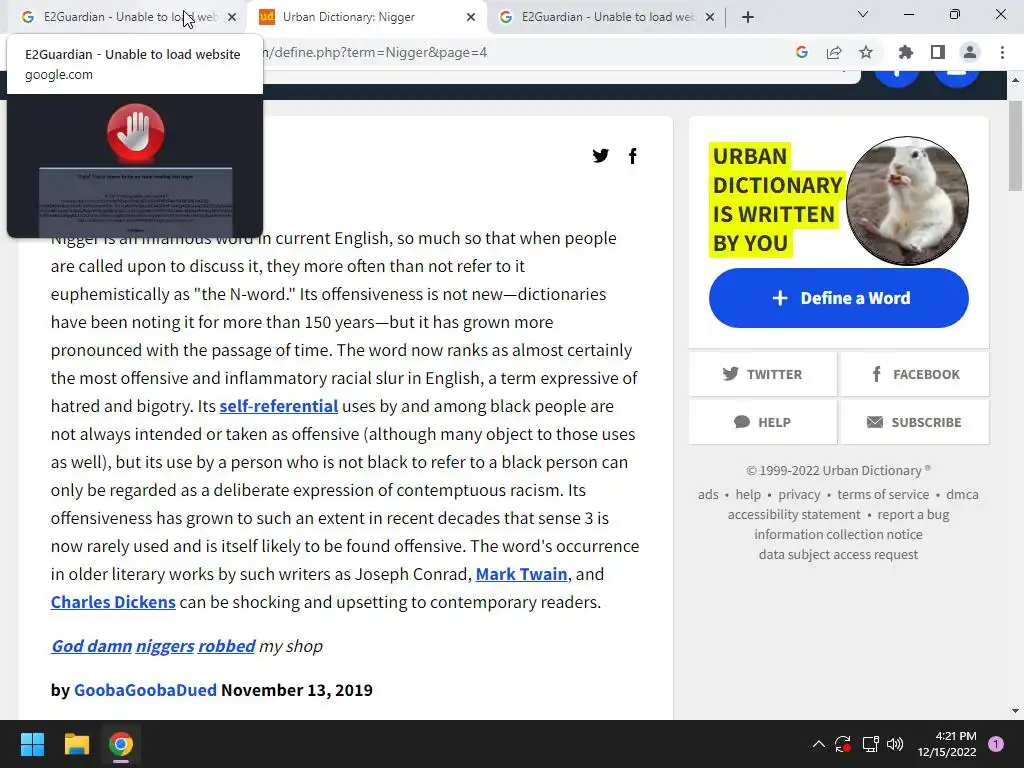This screenshot has width=1024, height=768.
Task: Open the footer help link
Action: click(748, 494)
